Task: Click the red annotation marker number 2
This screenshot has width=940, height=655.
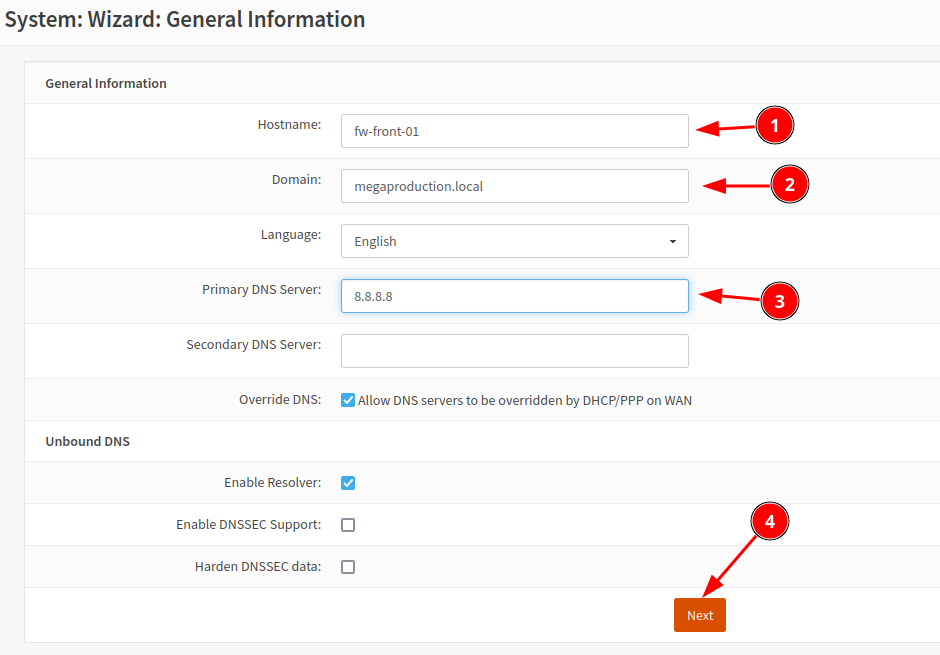Action: (789, 184)
